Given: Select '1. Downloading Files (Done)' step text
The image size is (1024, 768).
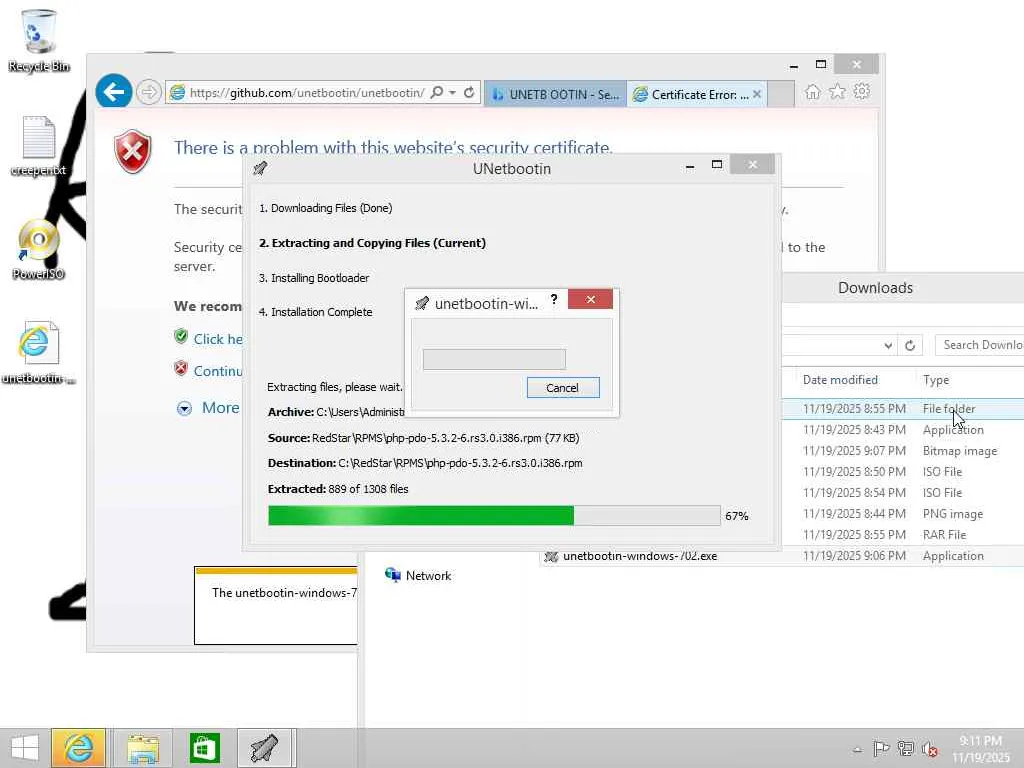Looking at the screenshot, I should pyautogui.click(x=325, y=208).
